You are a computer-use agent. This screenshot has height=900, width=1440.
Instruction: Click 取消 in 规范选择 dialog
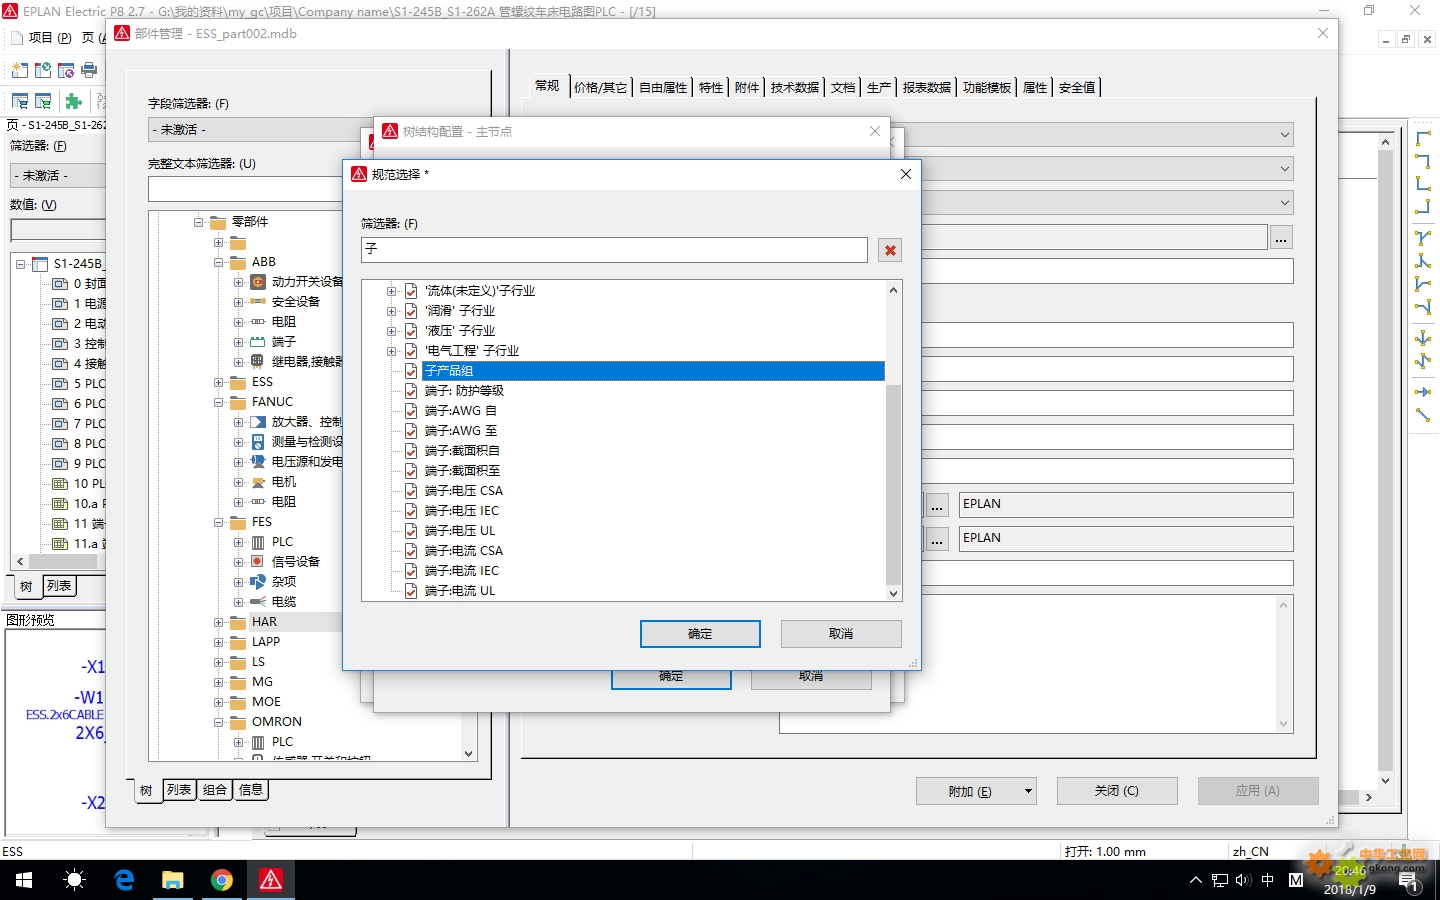(x=841, y=634)
